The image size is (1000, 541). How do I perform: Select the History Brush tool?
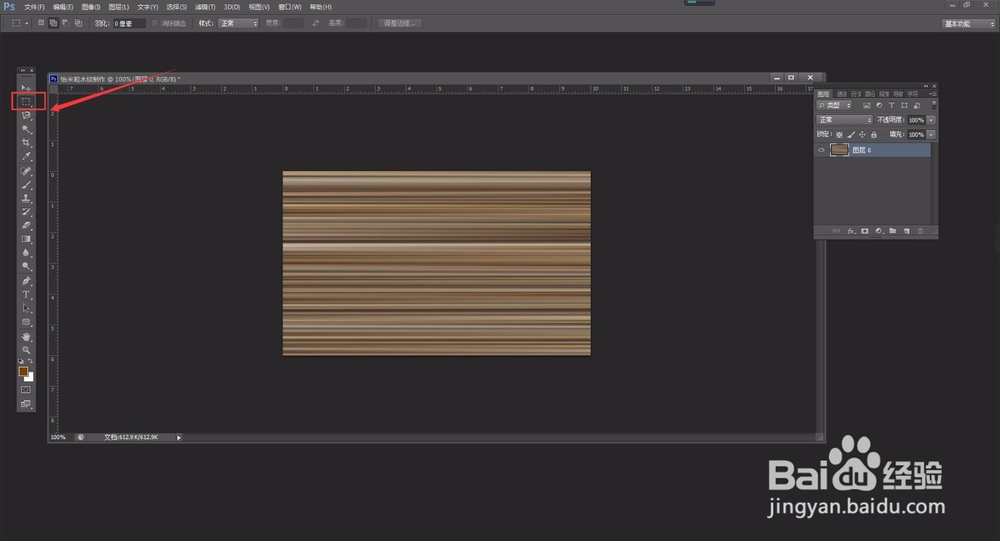click(26, 212)
